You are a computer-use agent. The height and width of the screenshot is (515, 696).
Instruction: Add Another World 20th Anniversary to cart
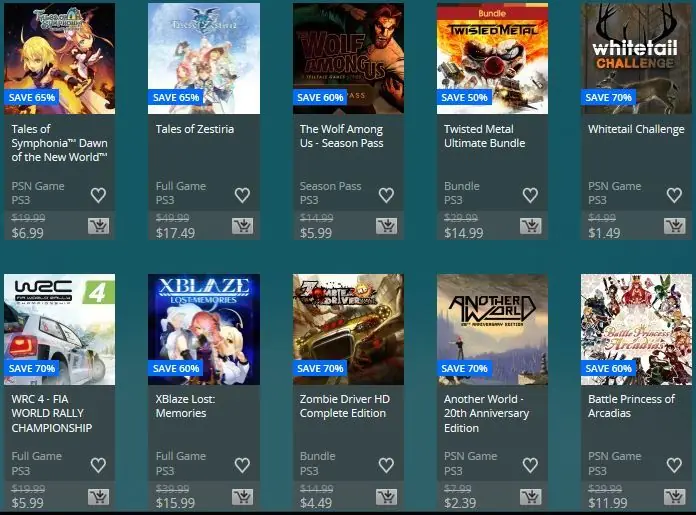tap(530, 497)
